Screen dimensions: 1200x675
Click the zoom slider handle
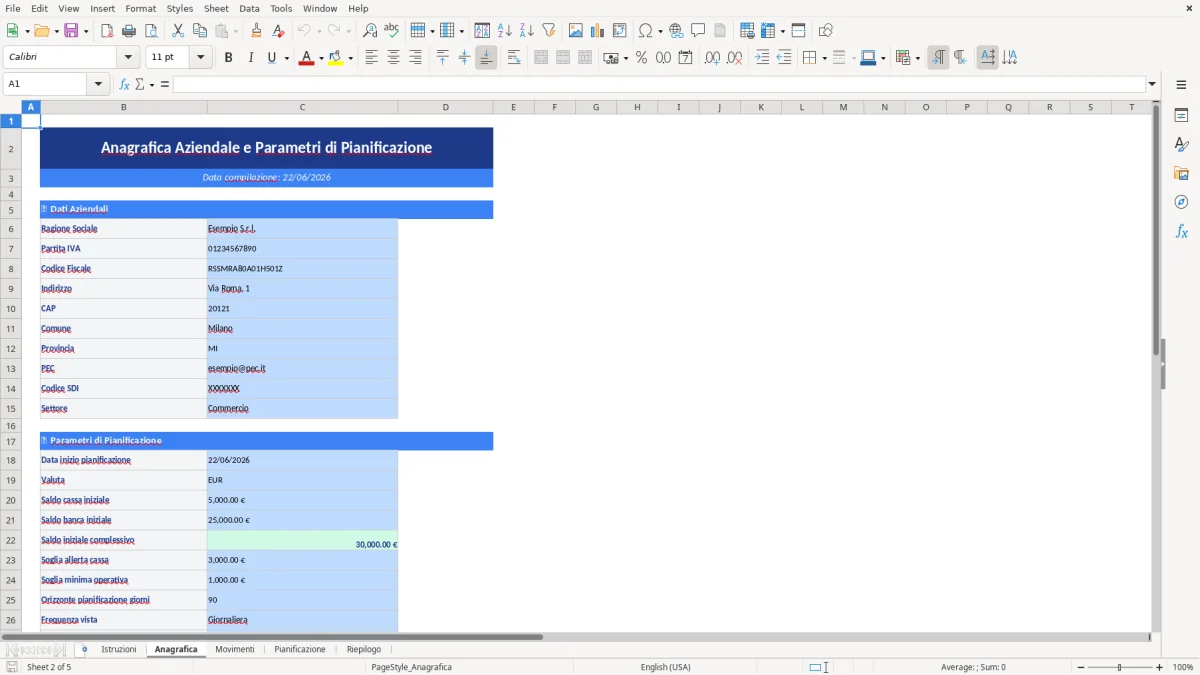click(x=1119, y=667)
